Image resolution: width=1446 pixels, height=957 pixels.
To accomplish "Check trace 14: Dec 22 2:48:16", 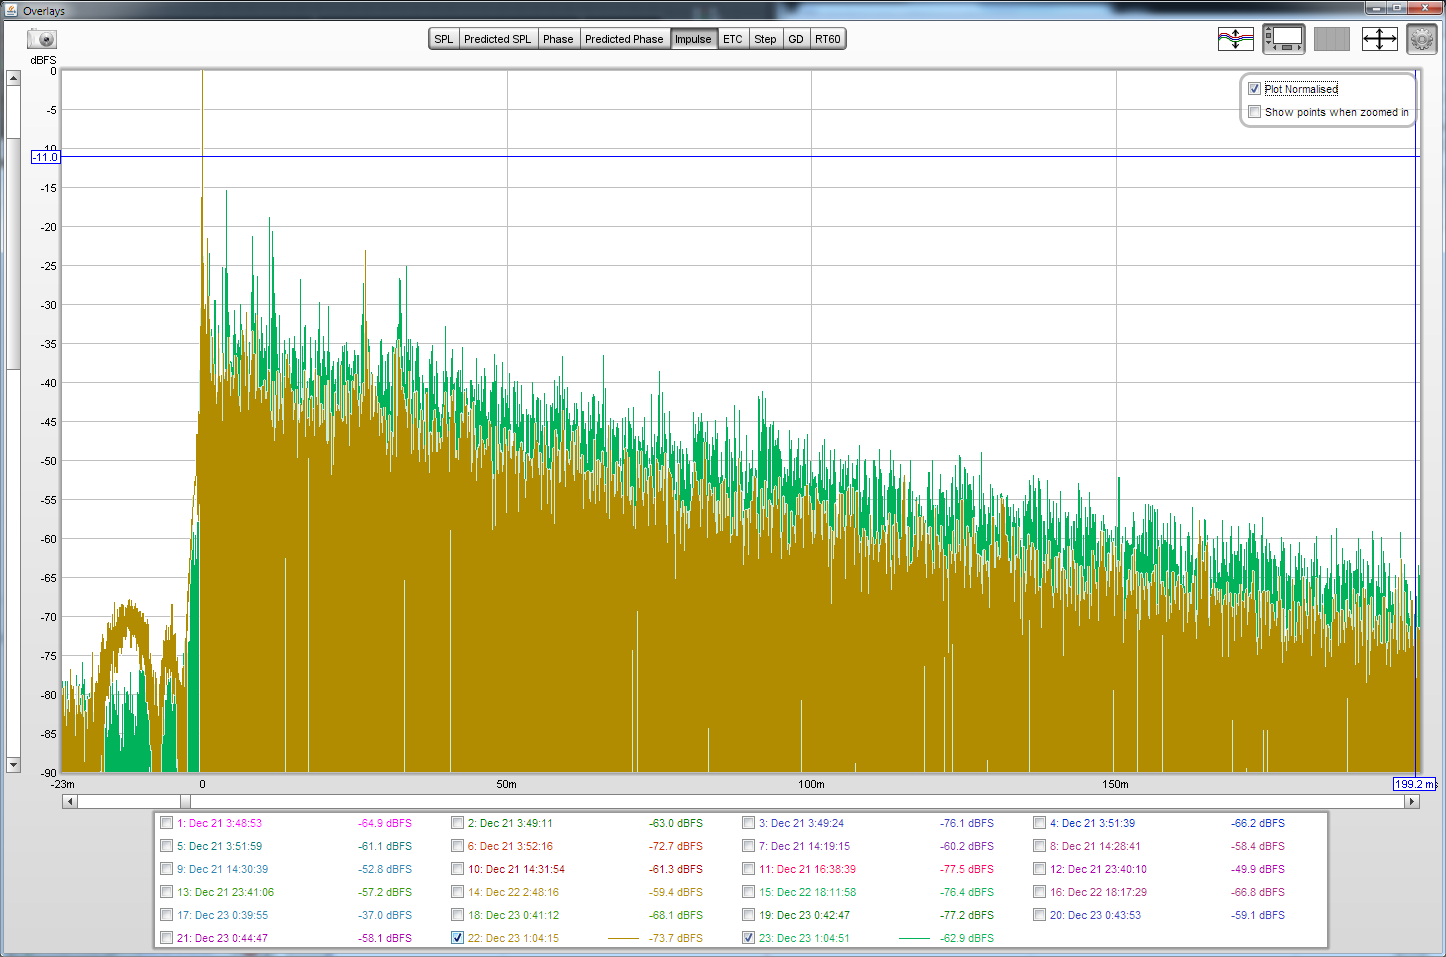I will [x=457, y=892].
